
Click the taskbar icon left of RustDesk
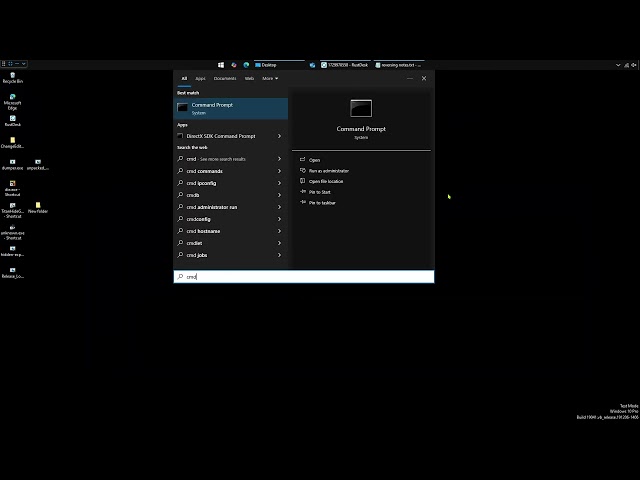click(x=312, y=65)
